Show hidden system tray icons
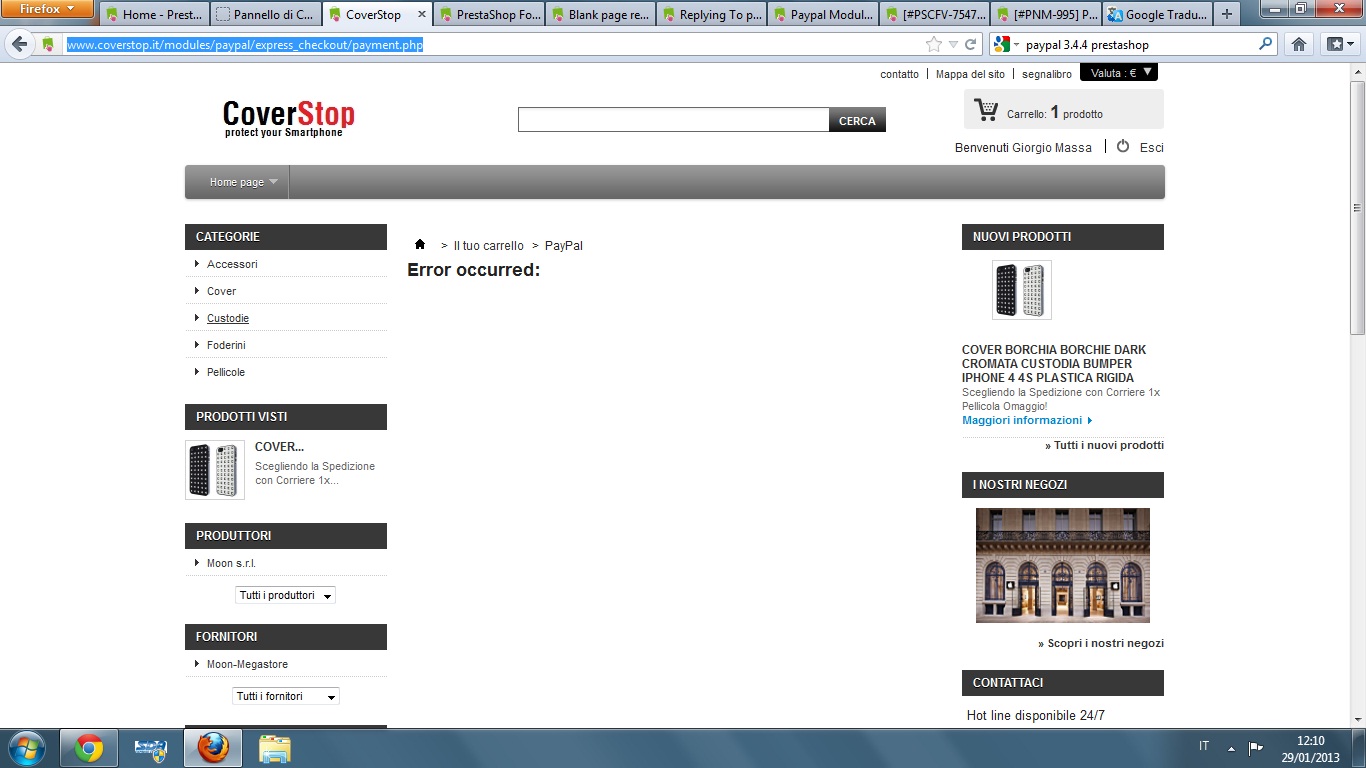The image size is (1366, 768). (x=1231, y=748)
